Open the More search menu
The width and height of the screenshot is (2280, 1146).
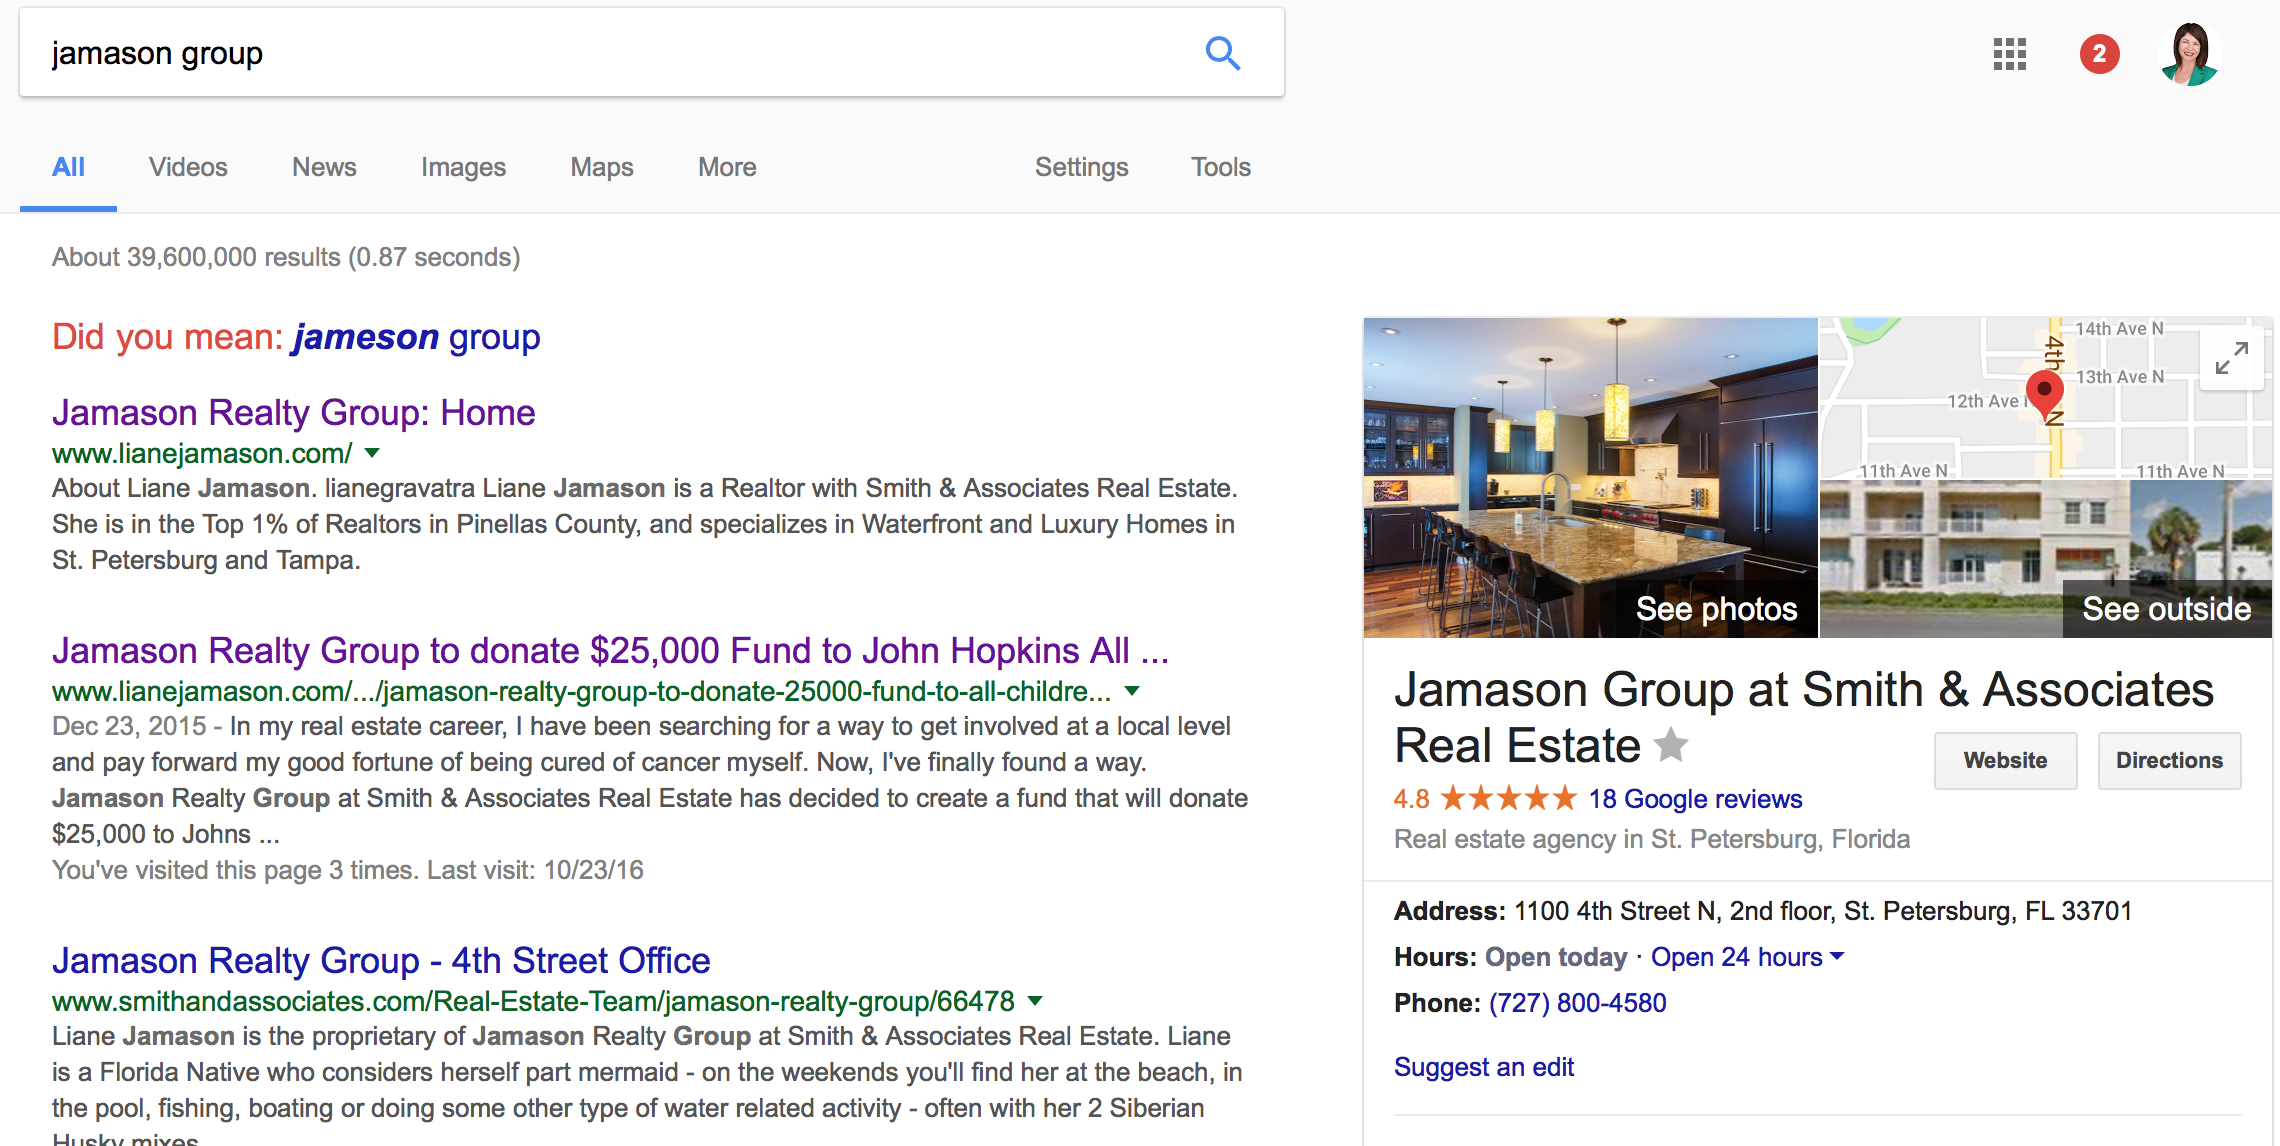727,167
